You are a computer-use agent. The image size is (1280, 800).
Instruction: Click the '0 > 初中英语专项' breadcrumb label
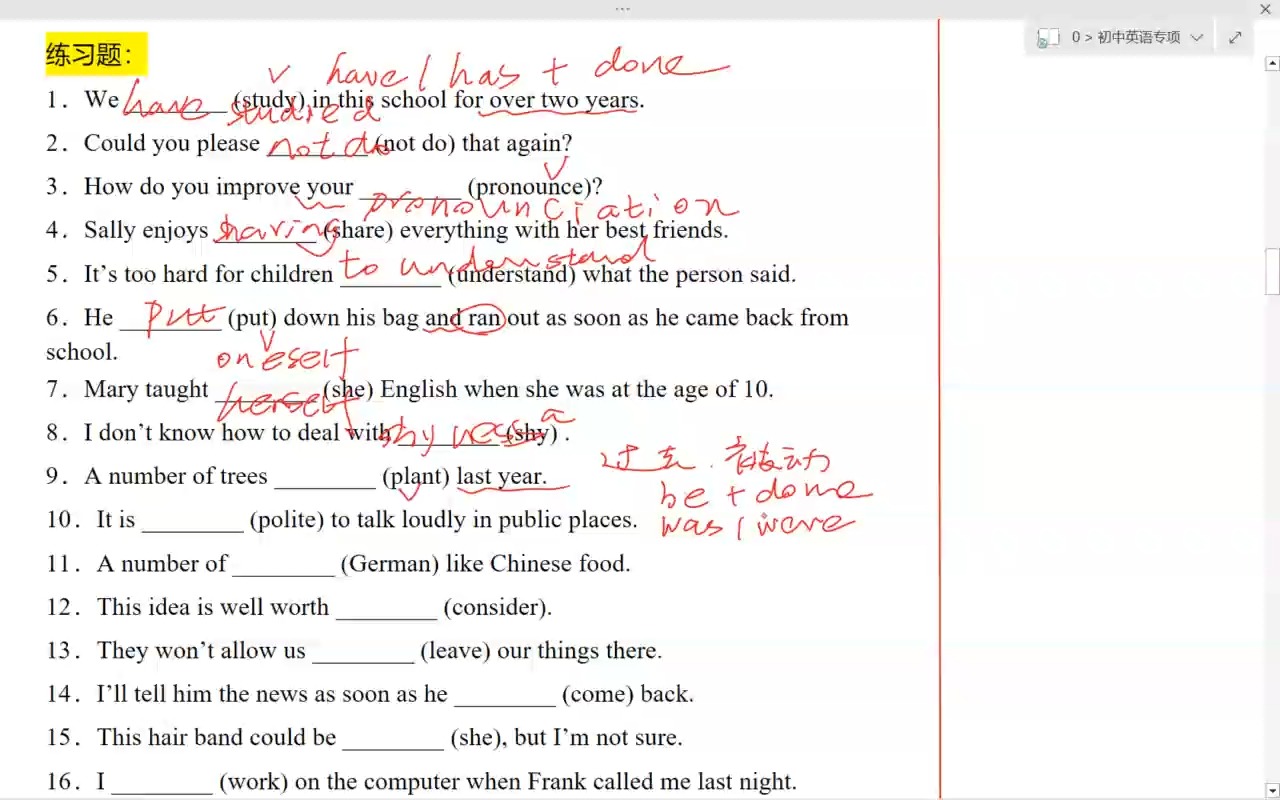click(x=1126, y=38)
